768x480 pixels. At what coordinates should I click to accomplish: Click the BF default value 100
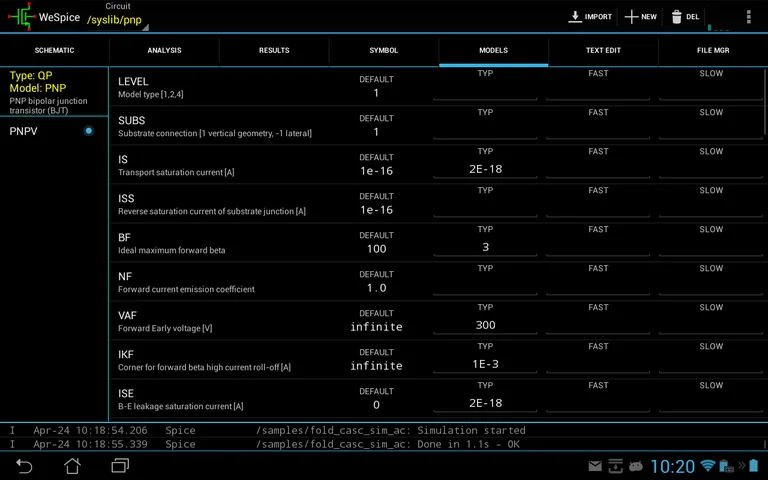coord(376,249)
